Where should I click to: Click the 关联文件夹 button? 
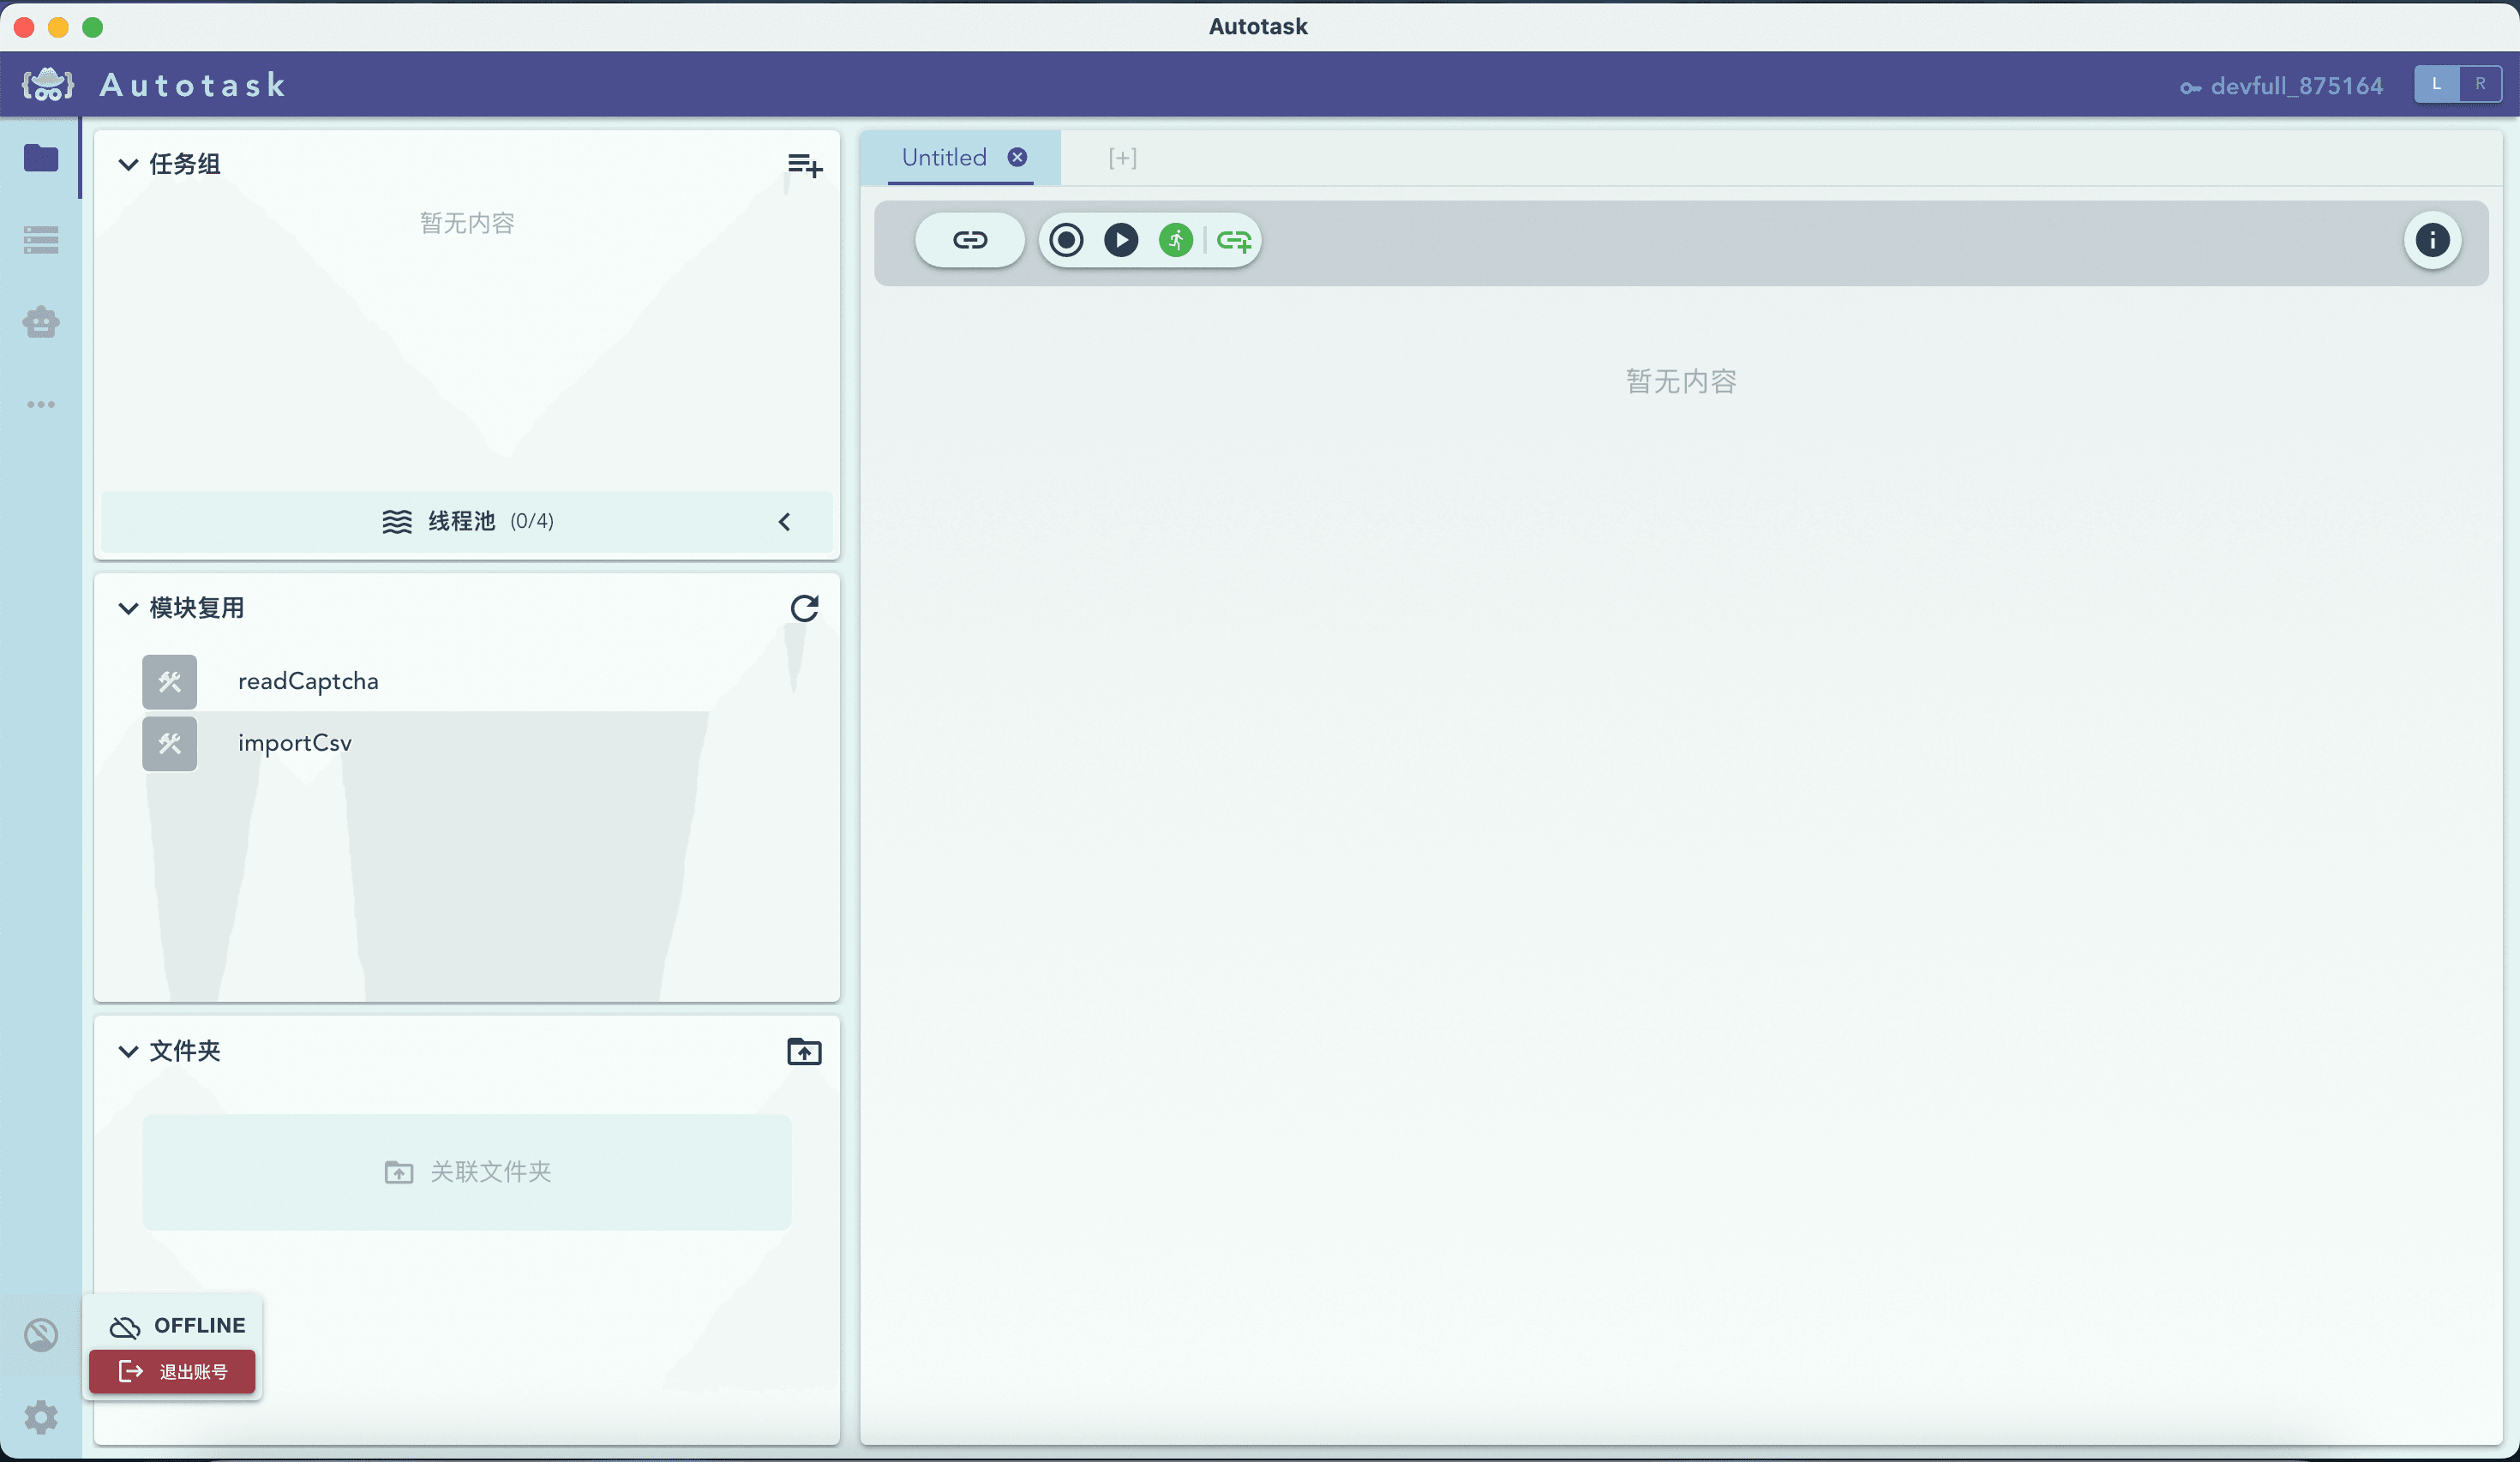click(x=467, y=1172)
